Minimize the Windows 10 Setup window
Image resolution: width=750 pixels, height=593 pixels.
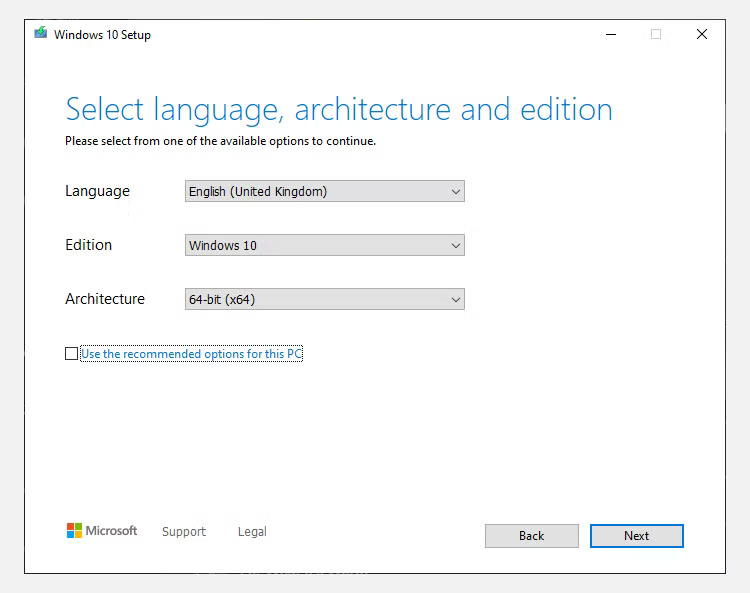pos(610,34)
